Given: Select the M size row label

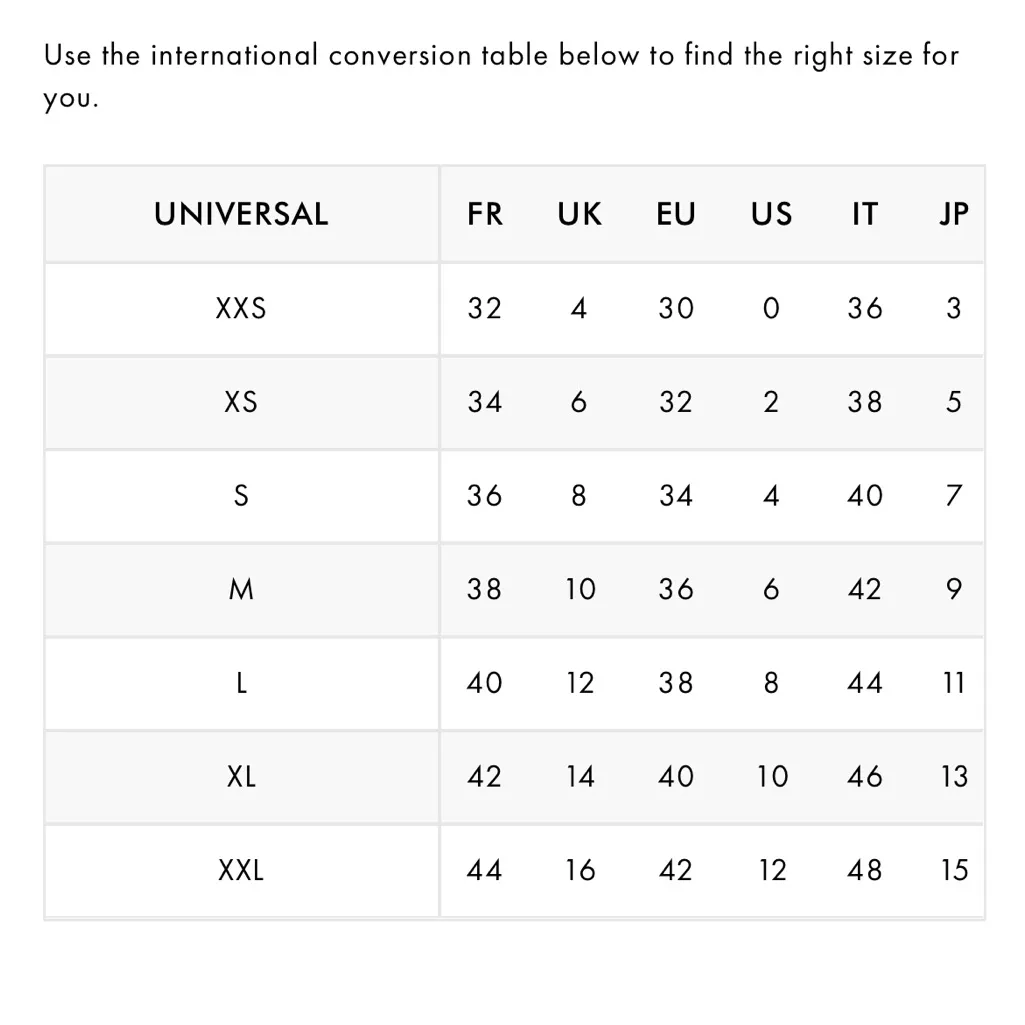Looking at the screenshot, I should coord(241,590).
